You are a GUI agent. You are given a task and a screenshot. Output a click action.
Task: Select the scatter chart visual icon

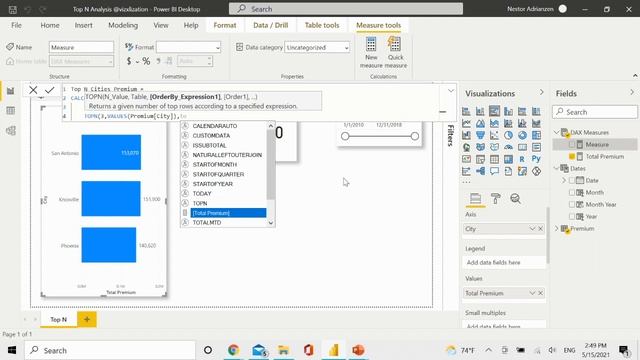[x=494, y=135]
